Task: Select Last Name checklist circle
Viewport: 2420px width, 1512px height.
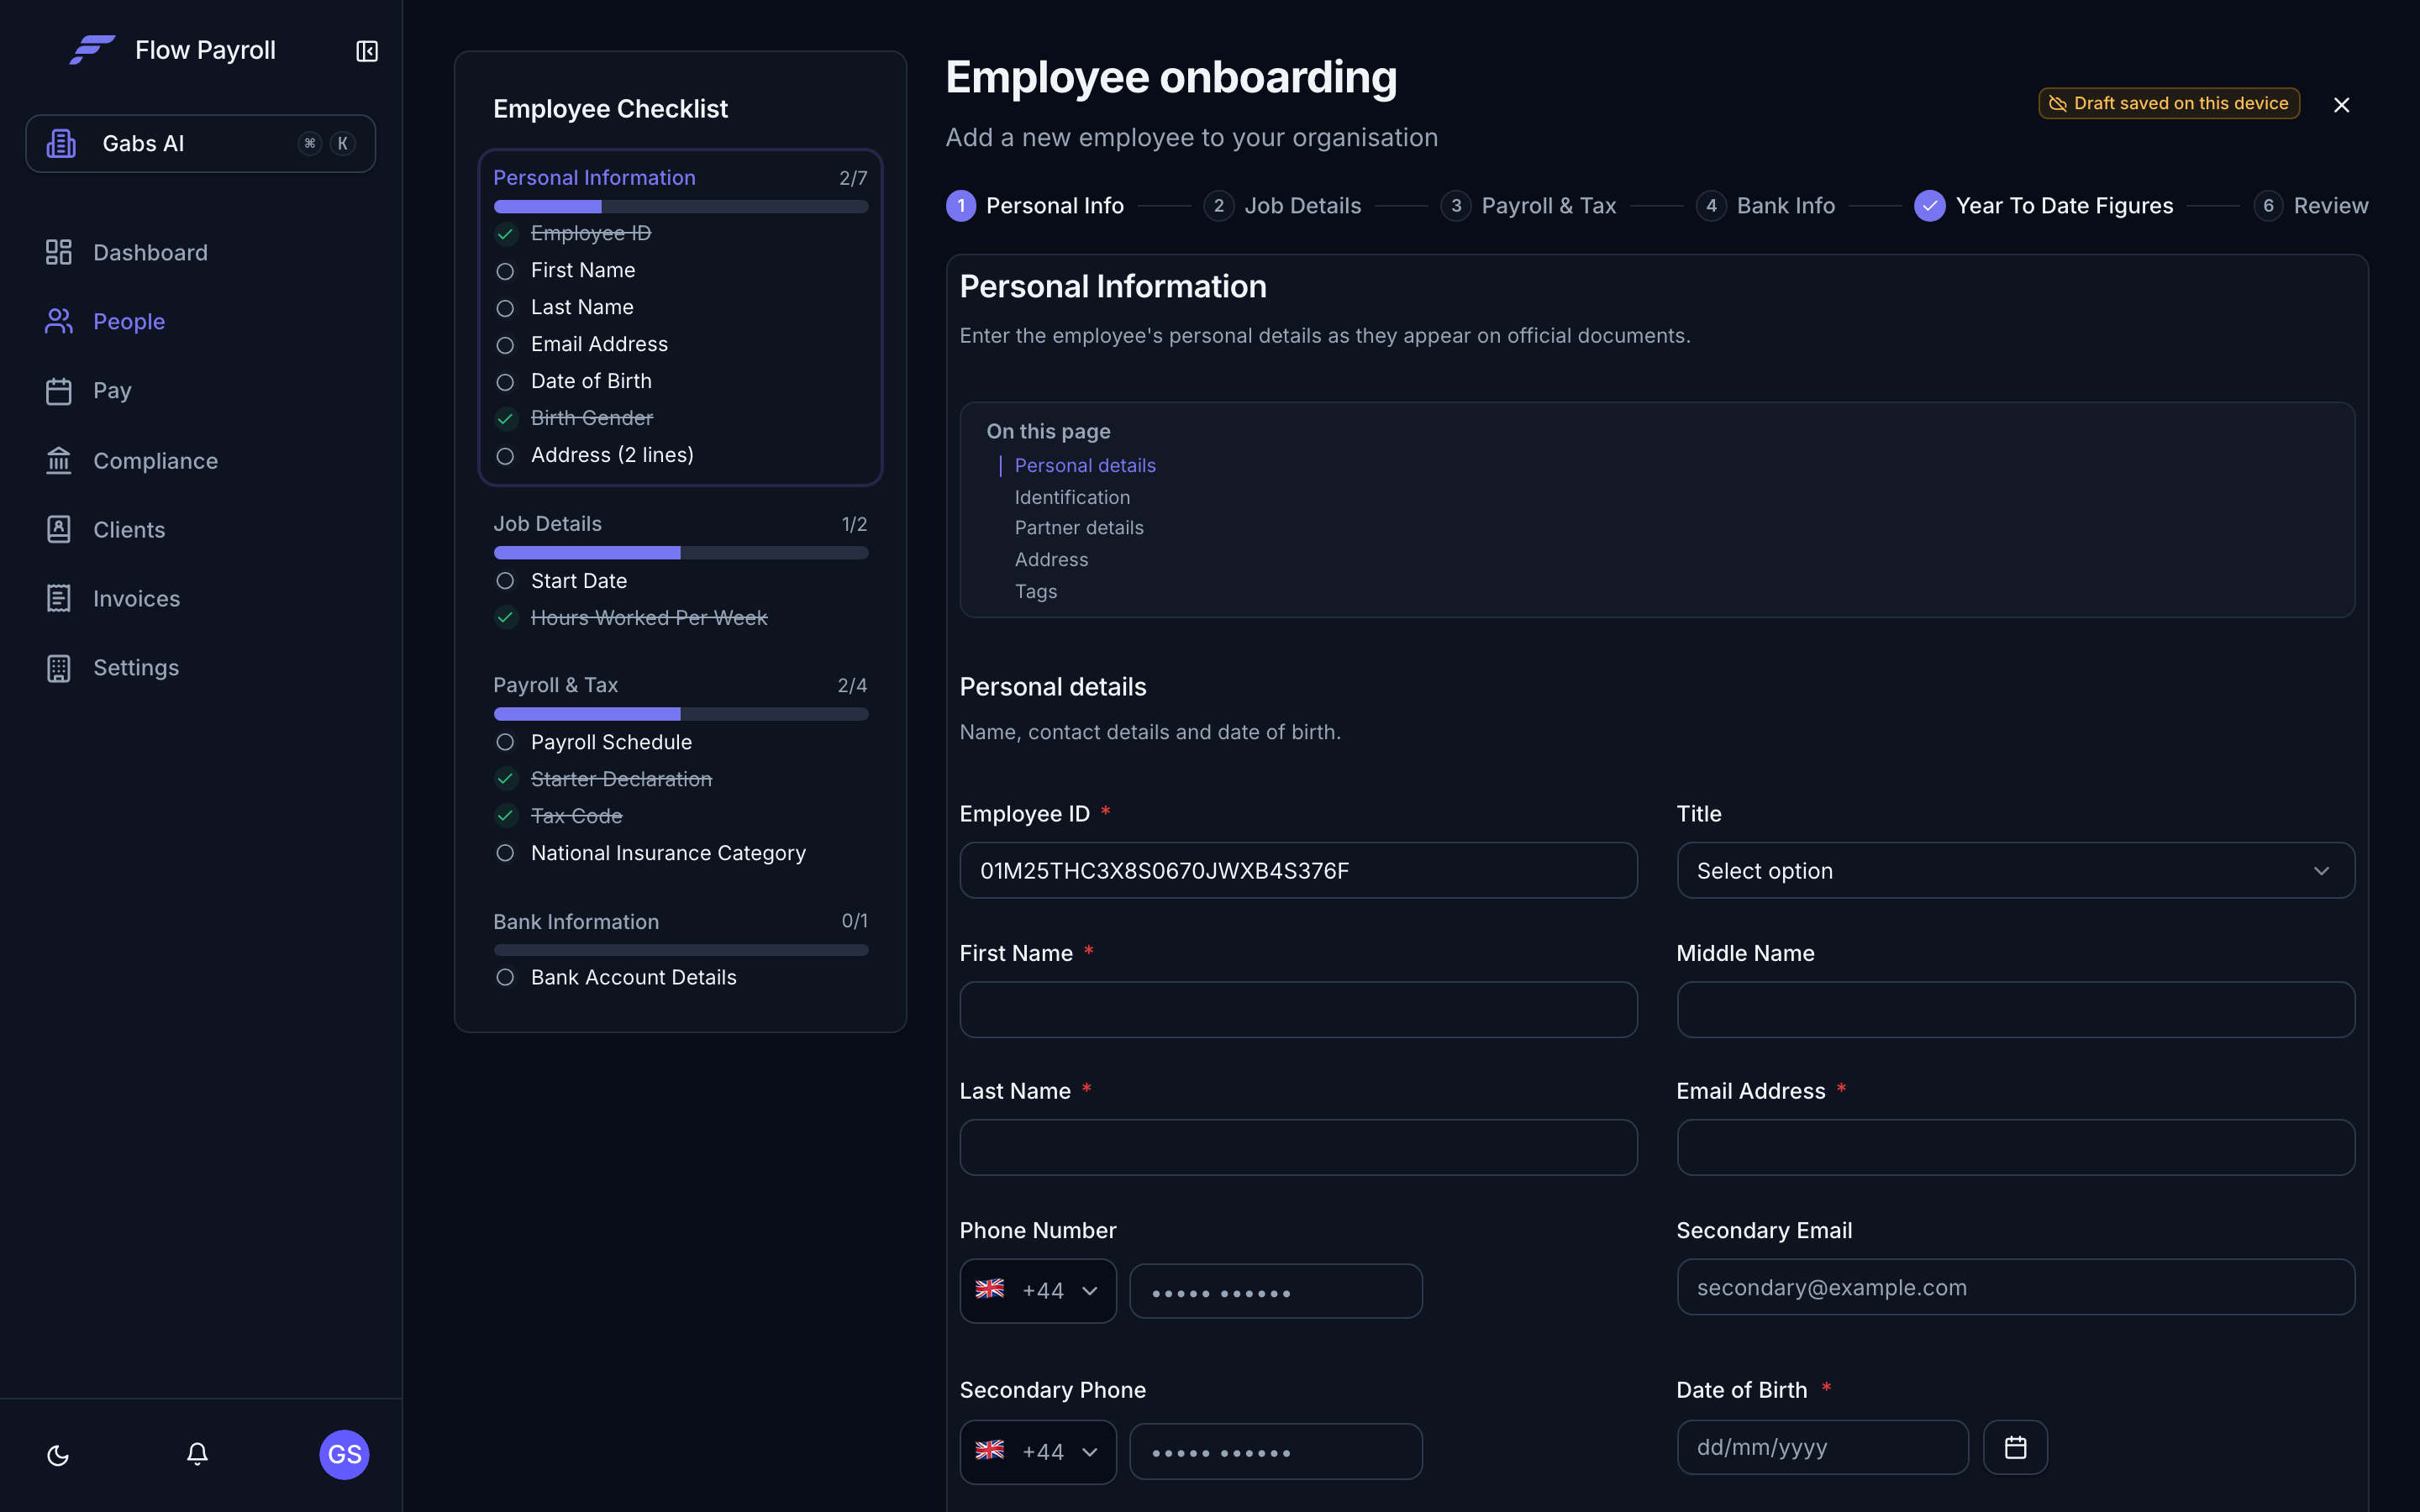Action: pos(505,308)
